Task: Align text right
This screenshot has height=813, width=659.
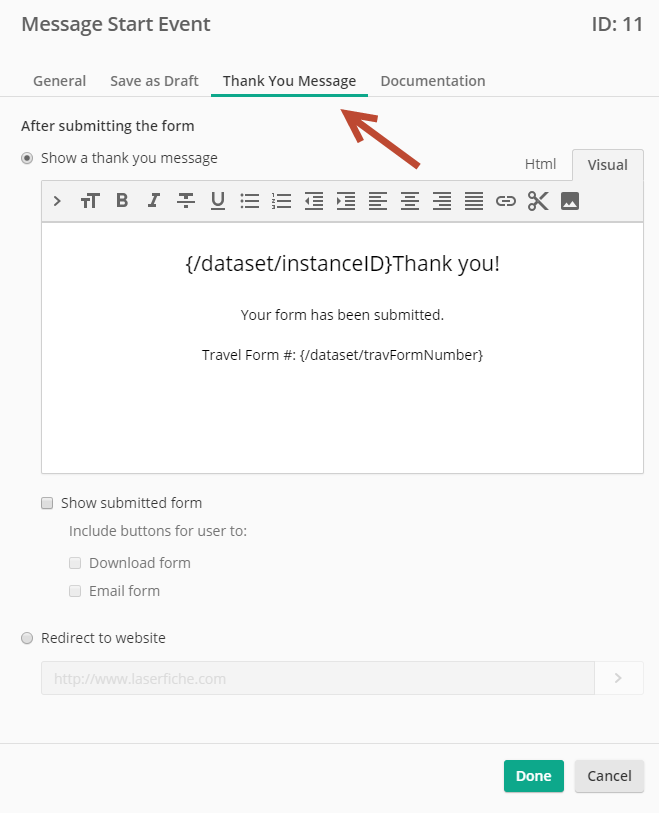Action: point(442,201)
